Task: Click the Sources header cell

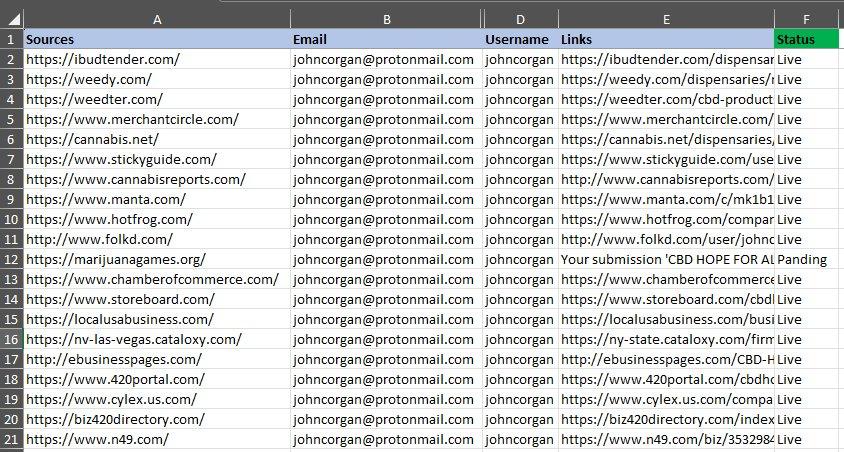Action: pyautogui.click(x=157, y=39)
